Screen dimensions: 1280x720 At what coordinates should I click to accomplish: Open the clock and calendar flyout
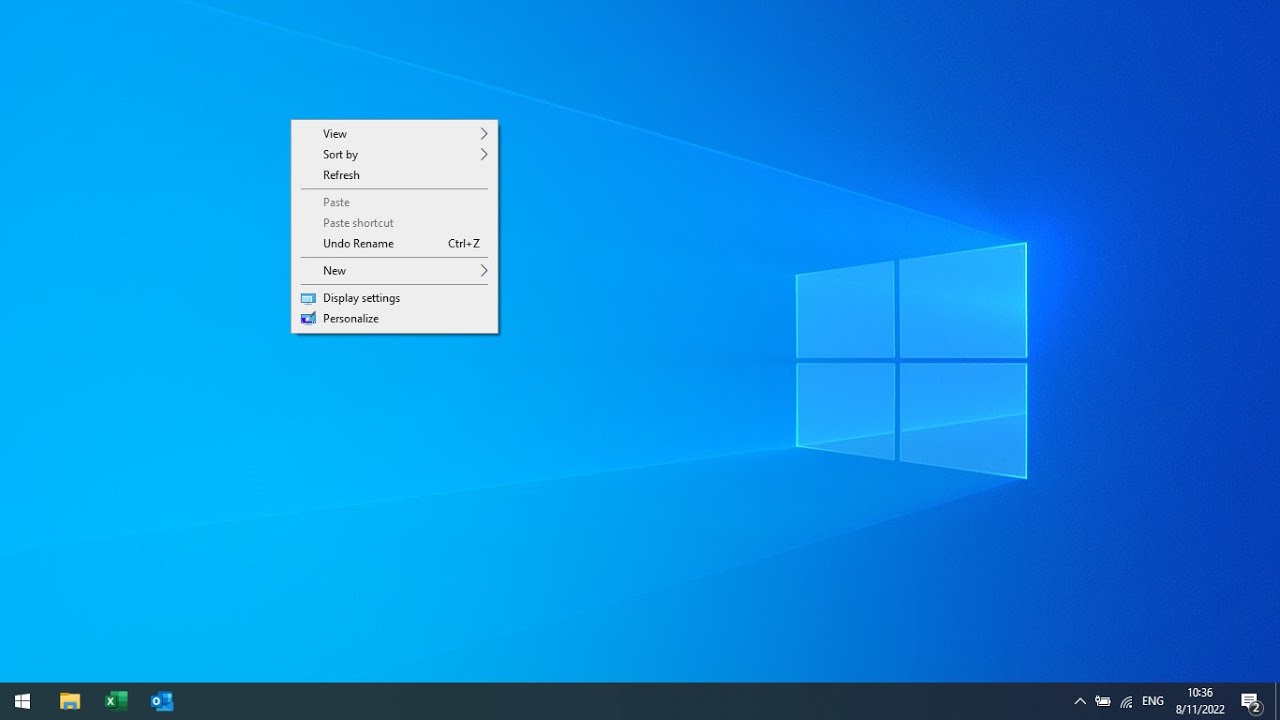(1200, 701)
